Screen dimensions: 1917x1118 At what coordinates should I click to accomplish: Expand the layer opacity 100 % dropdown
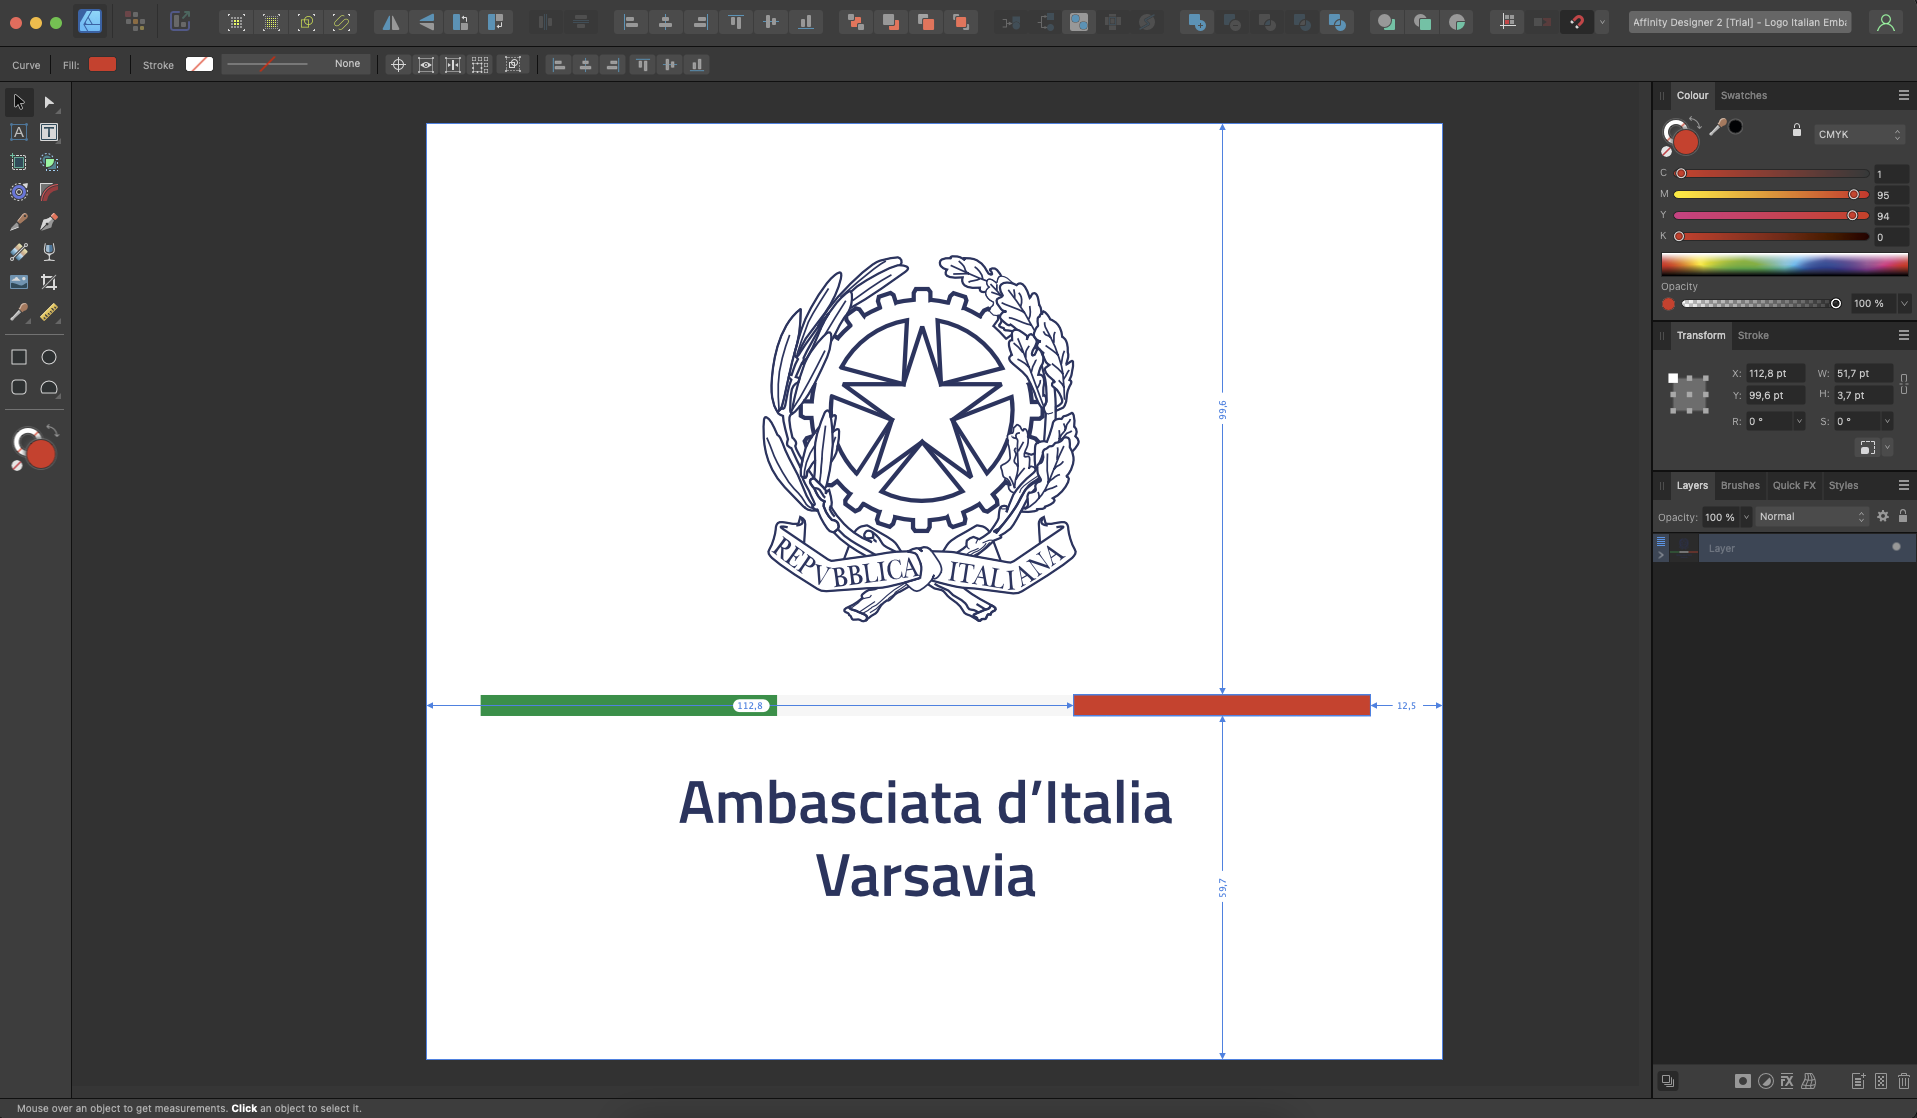pyautogui.click(x=1746, y=517)
